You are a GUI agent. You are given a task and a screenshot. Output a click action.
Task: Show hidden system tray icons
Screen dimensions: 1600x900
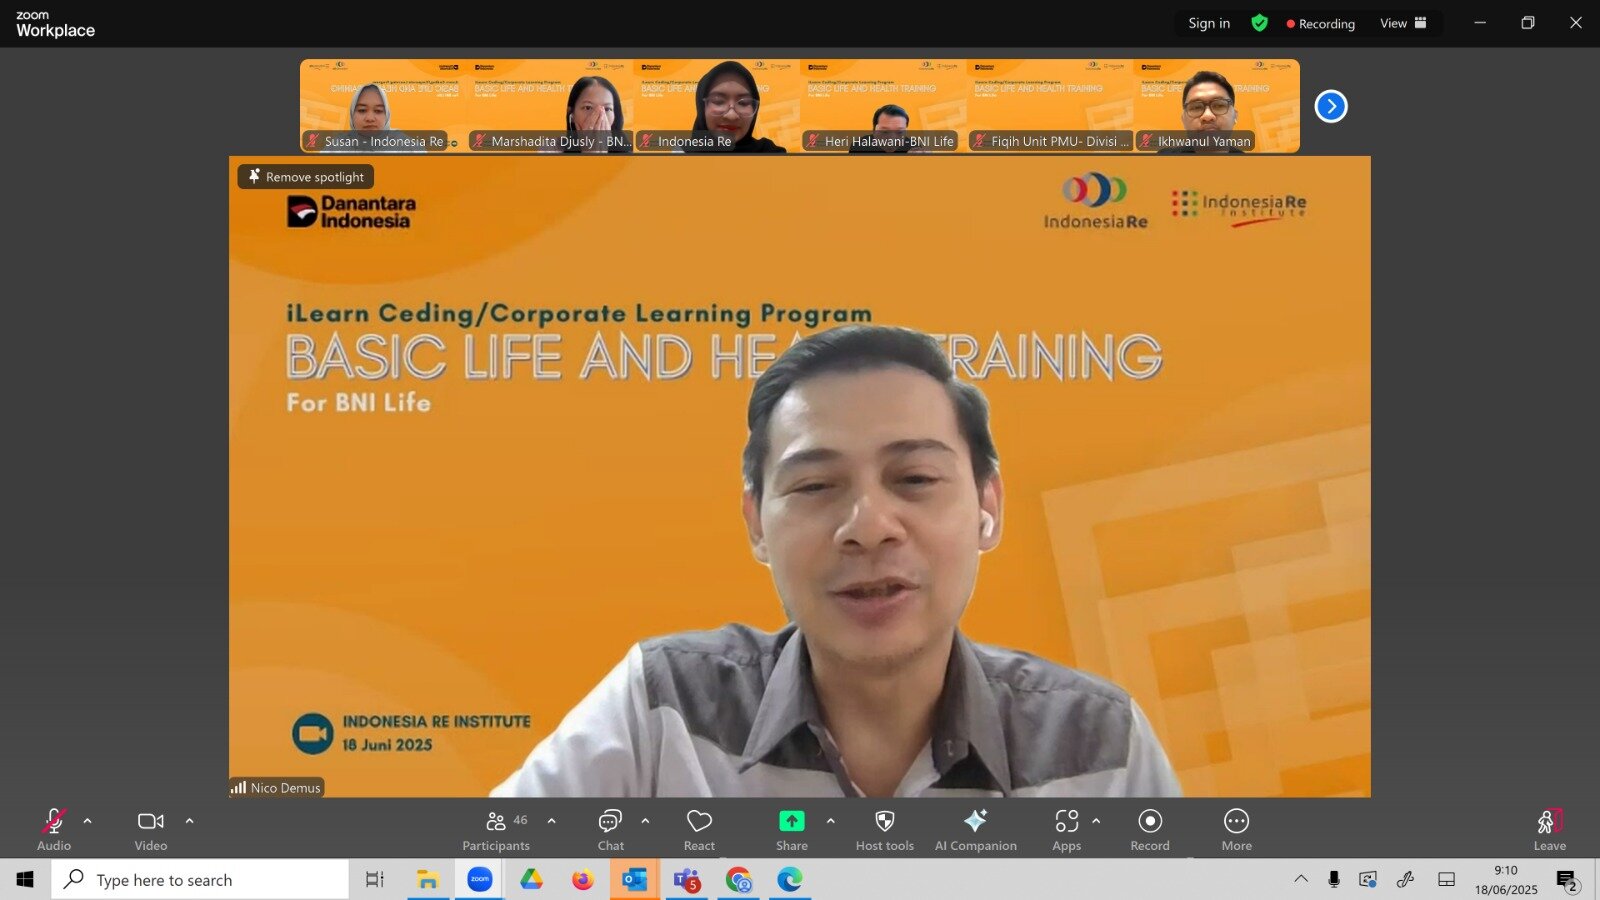[1301, 880]
